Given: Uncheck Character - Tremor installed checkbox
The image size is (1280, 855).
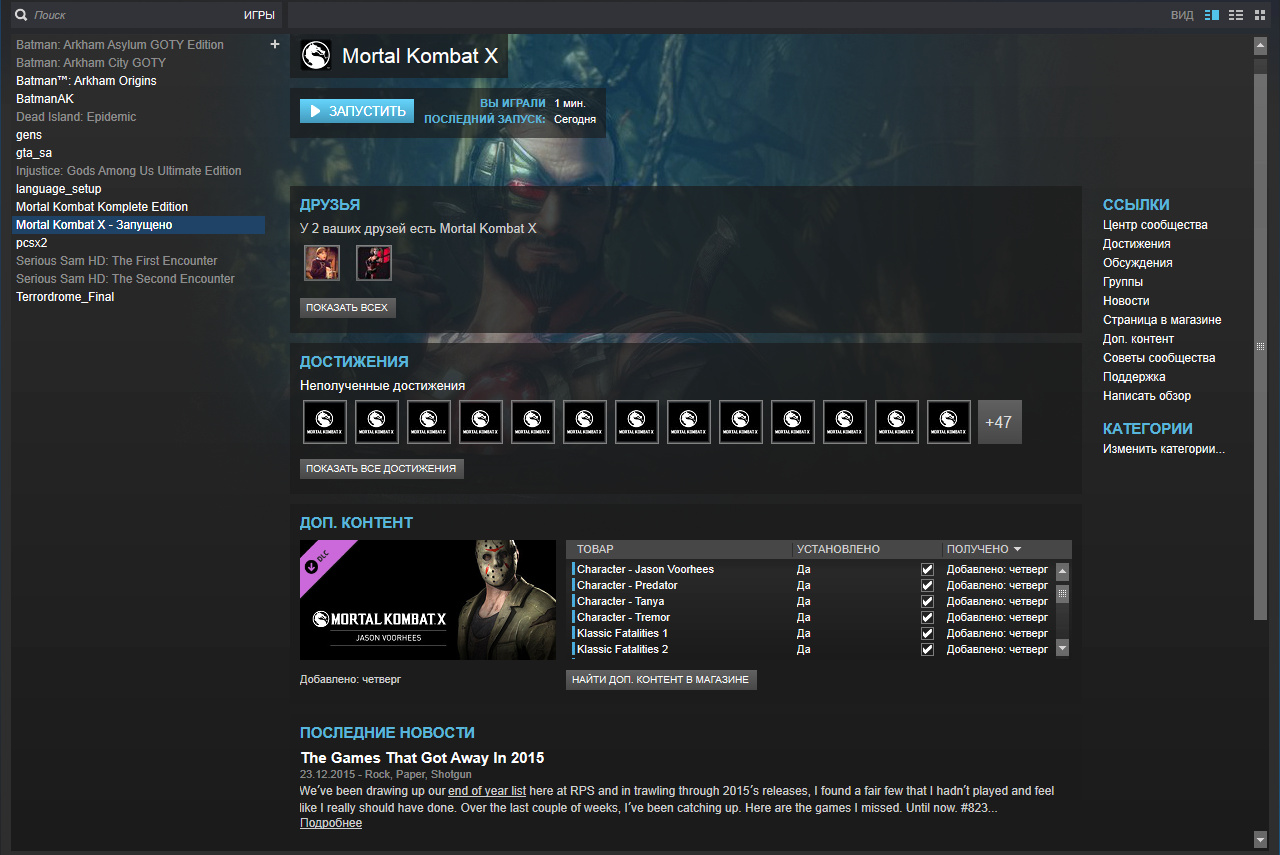Looking at the screenshot, I should (x=927, y=617).
